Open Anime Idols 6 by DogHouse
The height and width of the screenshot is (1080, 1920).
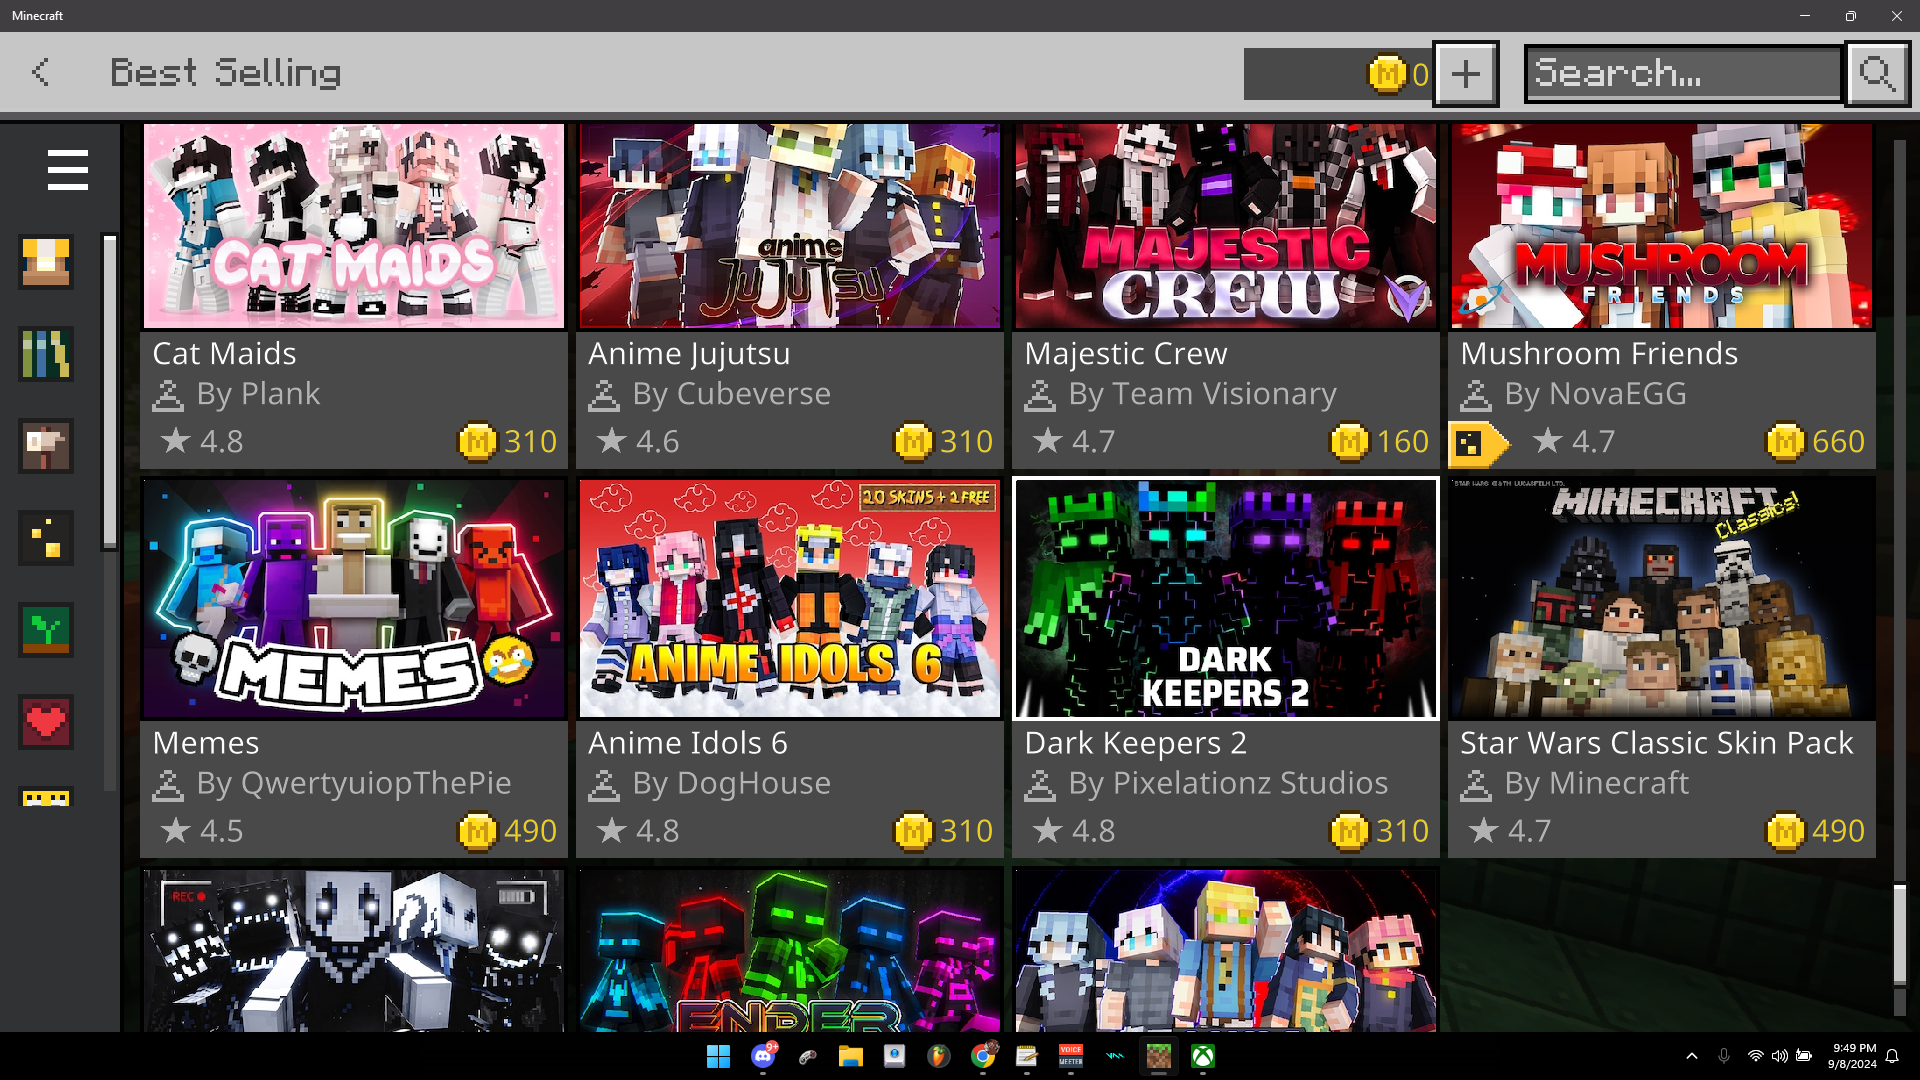[789, 598]
